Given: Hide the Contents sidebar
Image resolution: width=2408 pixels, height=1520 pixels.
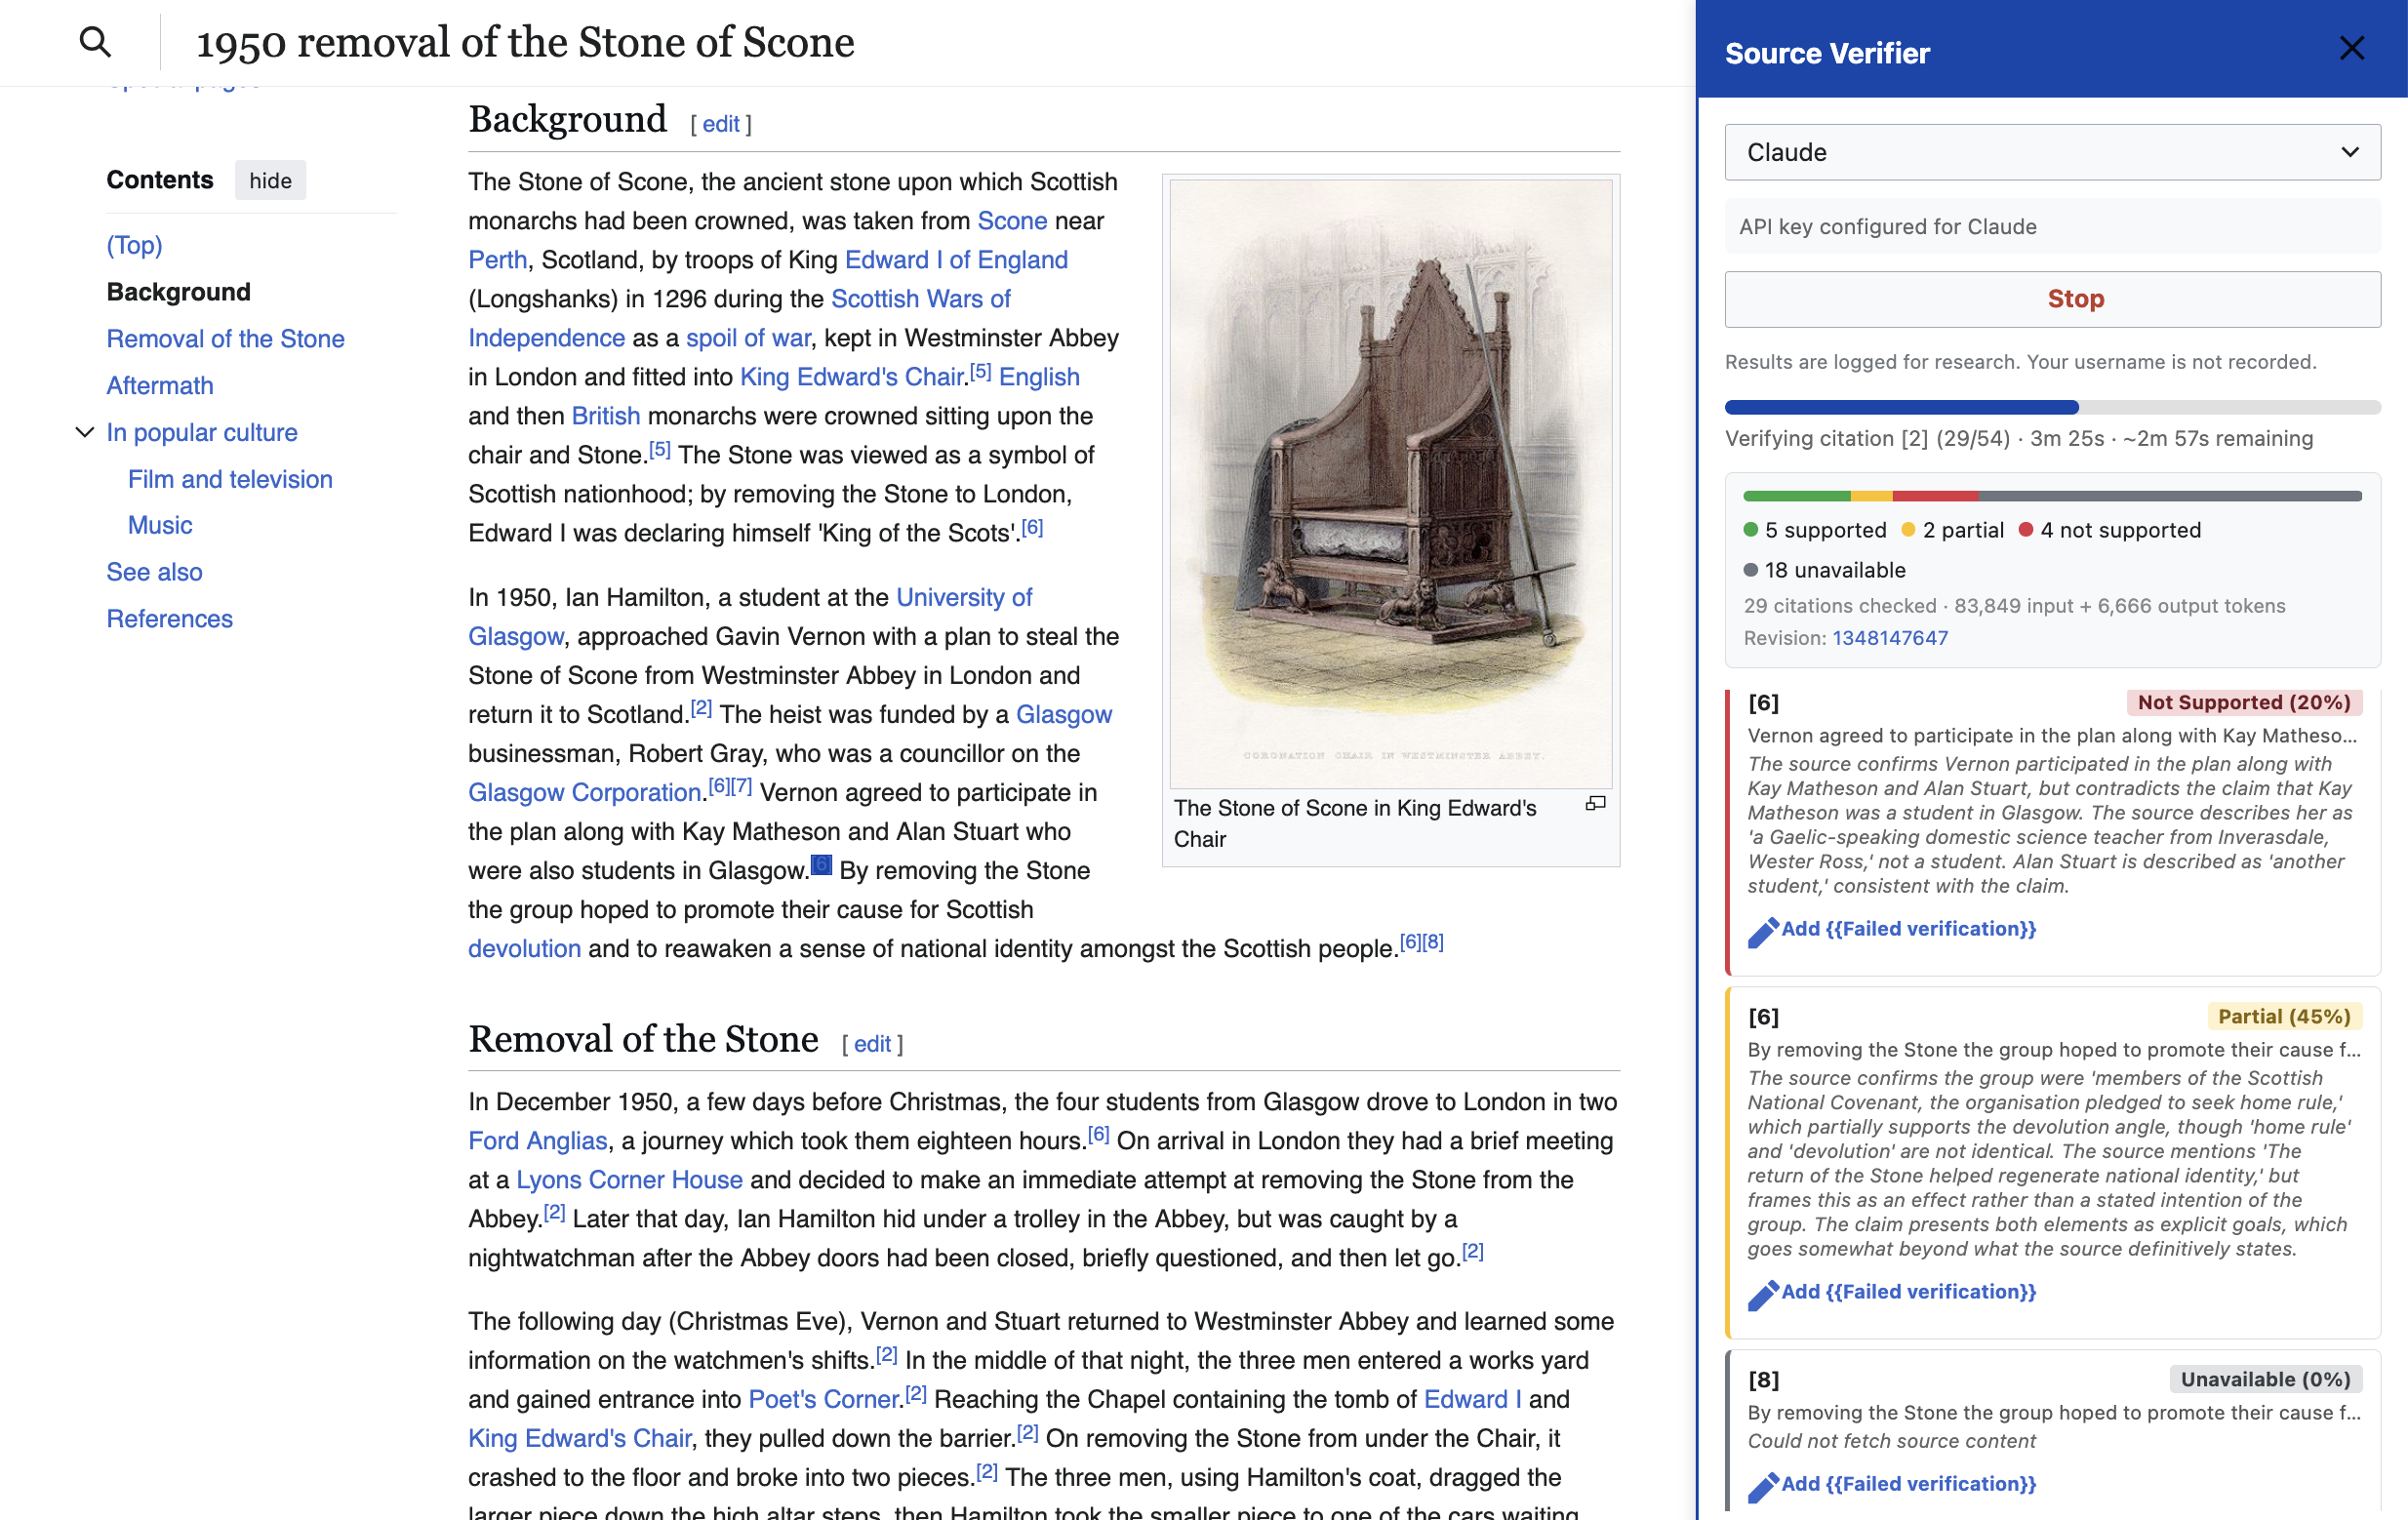Looking at the screenshot, I should pos(270,180).
